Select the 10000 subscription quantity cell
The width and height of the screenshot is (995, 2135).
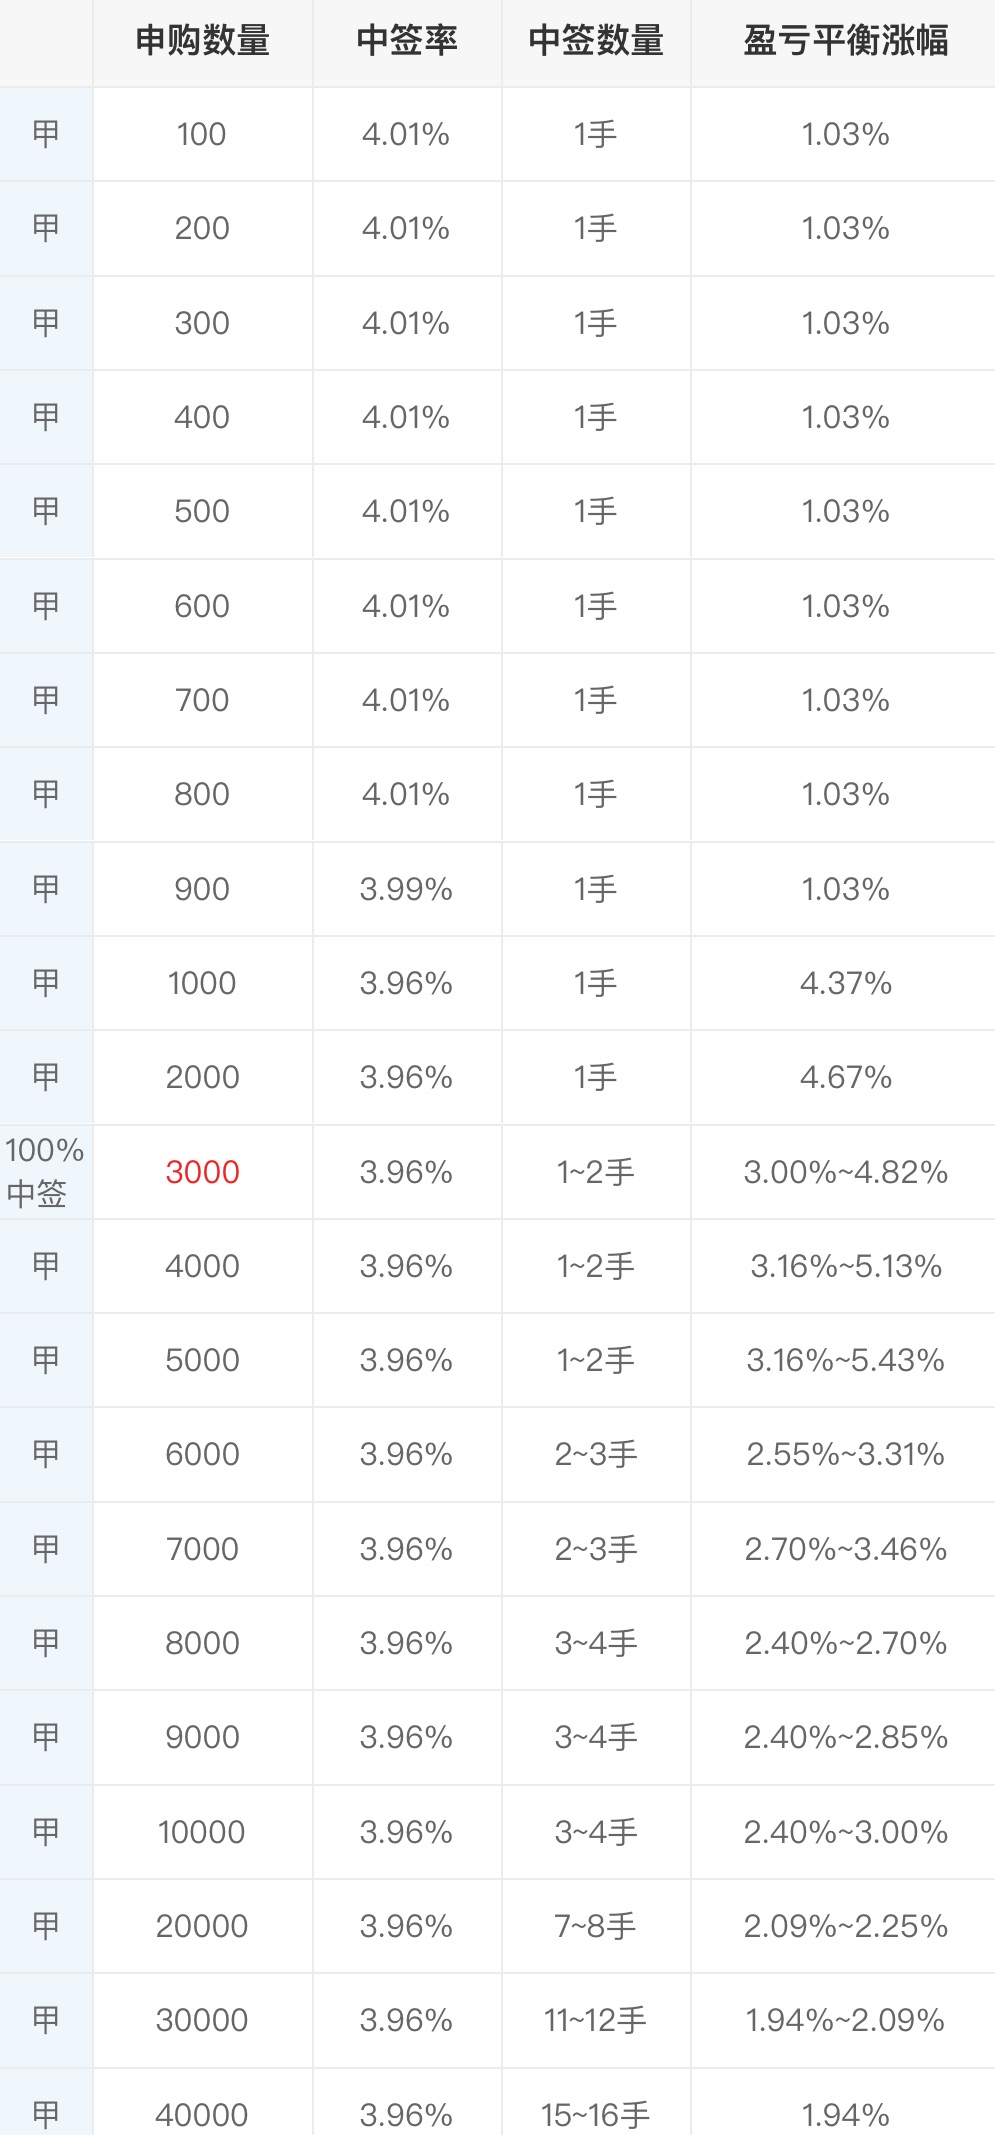(x=202, y=1832)
